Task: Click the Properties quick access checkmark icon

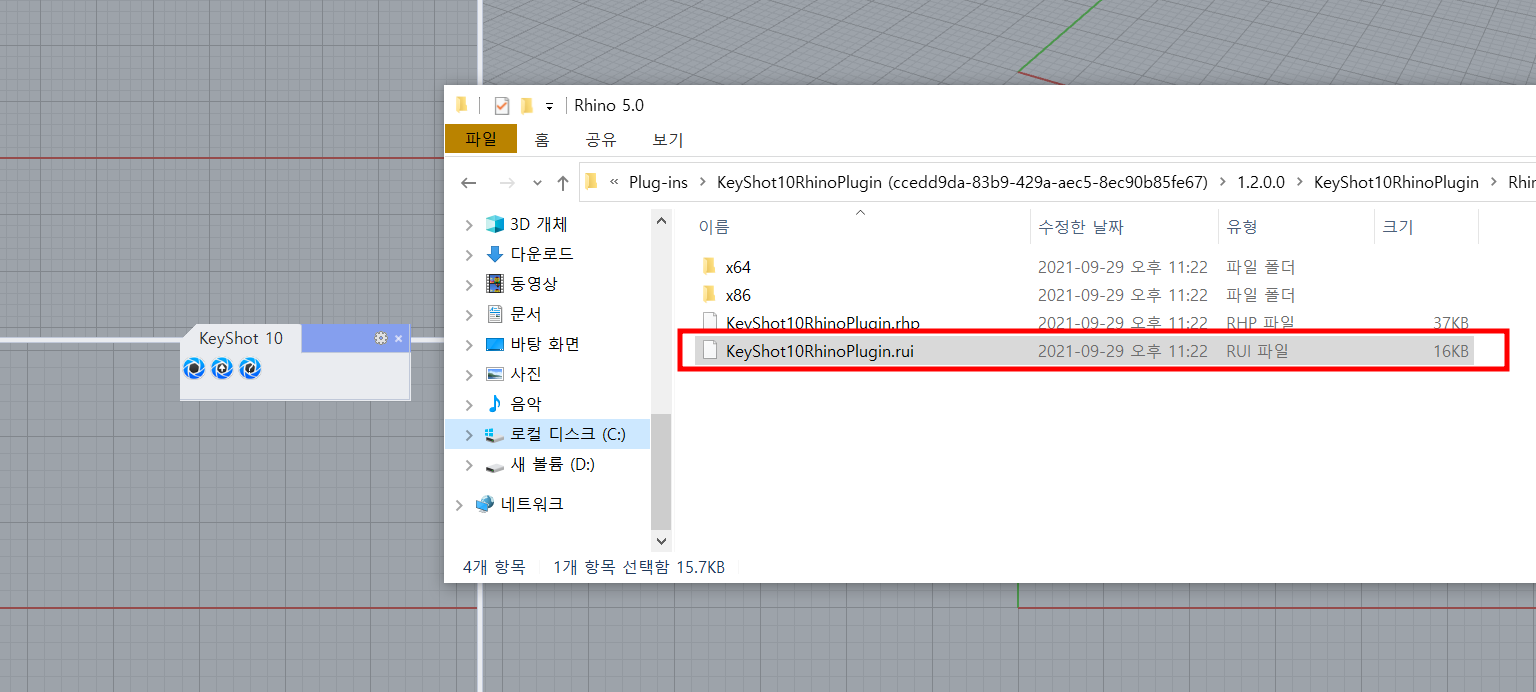Action: [502, 105]
